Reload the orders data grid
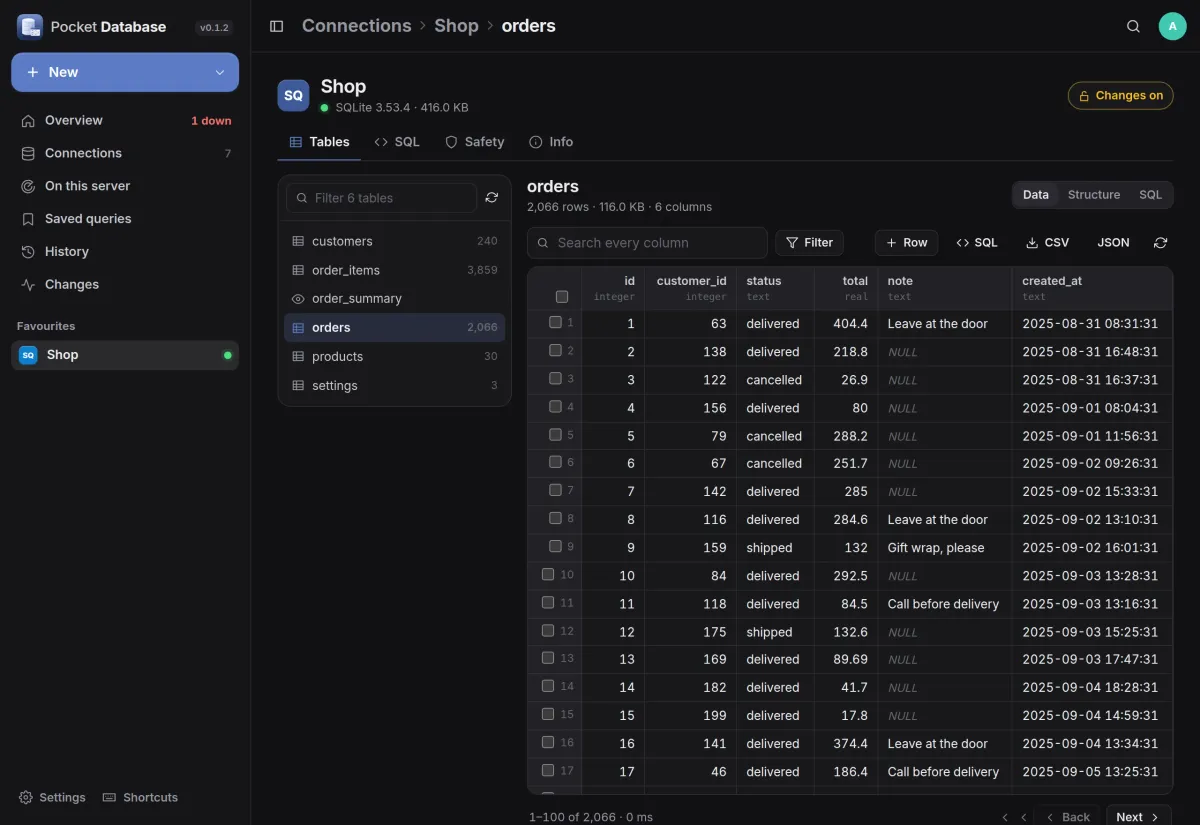The height and width of the screenshot is (825, 1200). click(x=1160, y=243)
